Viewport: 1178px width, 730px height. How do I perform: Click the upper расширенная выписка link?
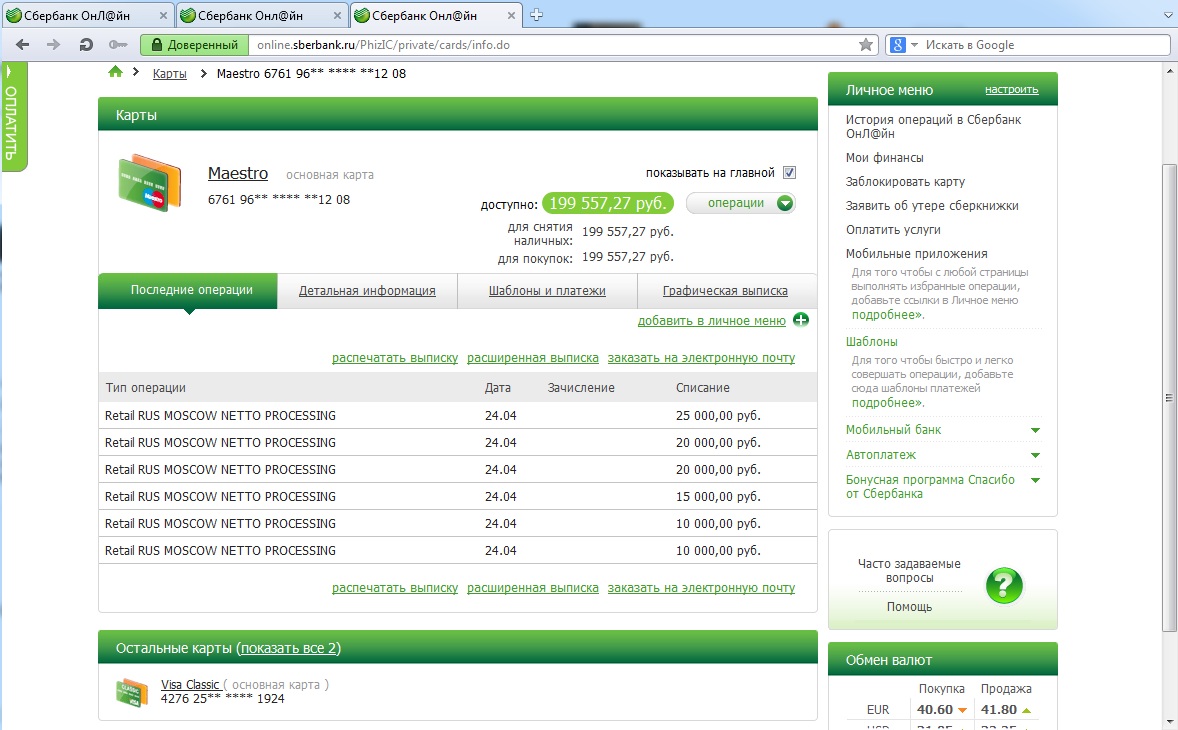coord(533,358)
